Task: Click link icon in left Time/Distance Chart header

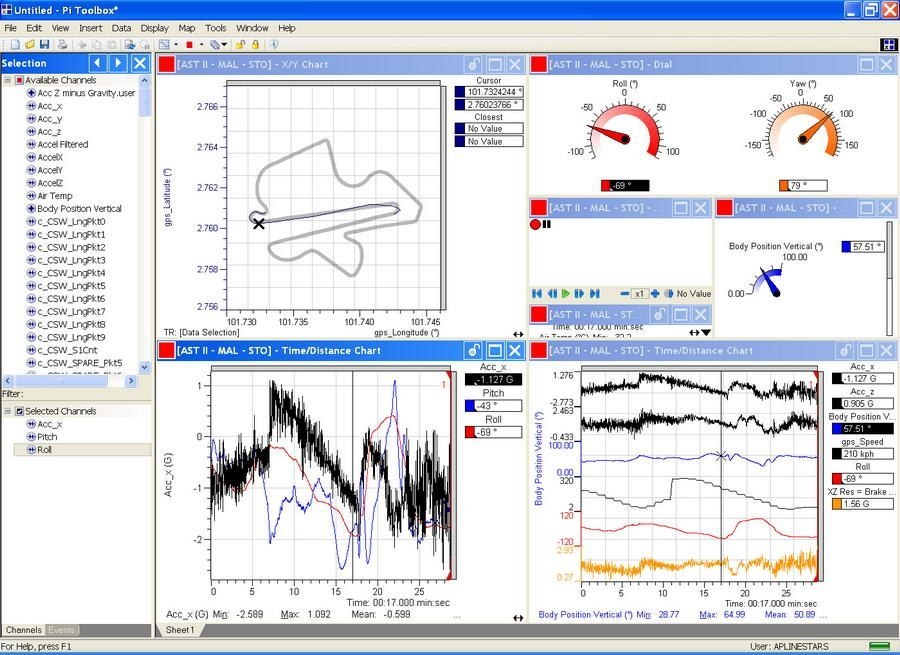Action: click(x=474, y=350)
